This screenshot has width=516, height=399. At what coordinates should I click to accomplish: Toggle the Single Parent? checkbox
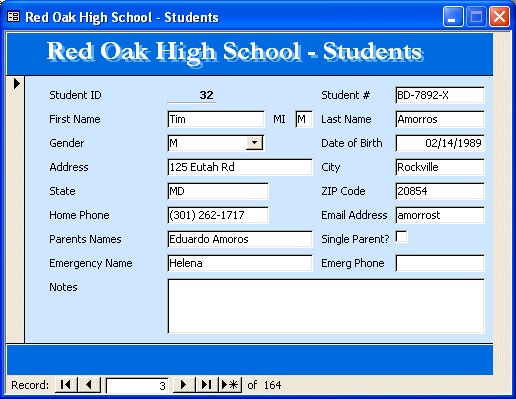coord(401,237)
